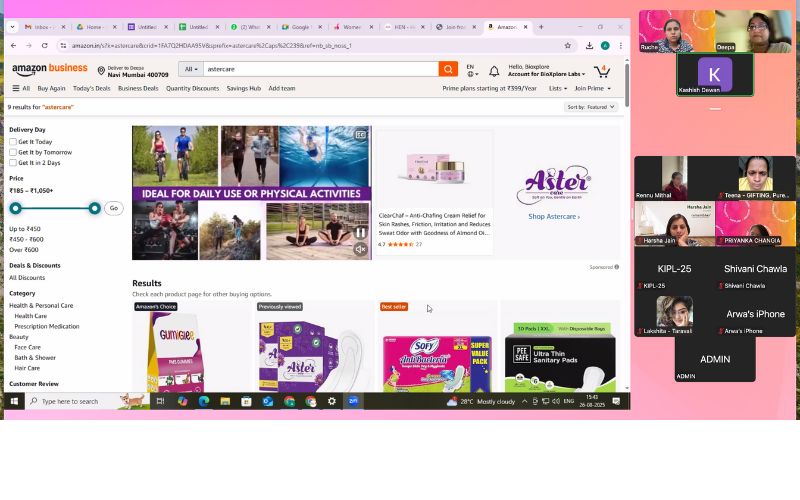
Task: Bookmark this page with star icon
Action: (568, 45)
